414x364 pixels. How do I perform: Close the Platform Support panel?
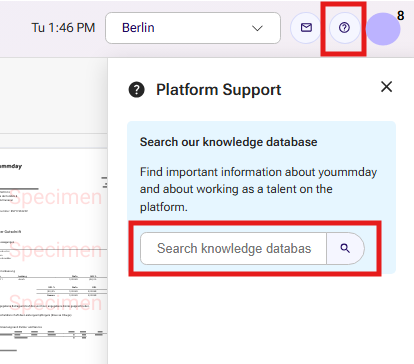386,87
